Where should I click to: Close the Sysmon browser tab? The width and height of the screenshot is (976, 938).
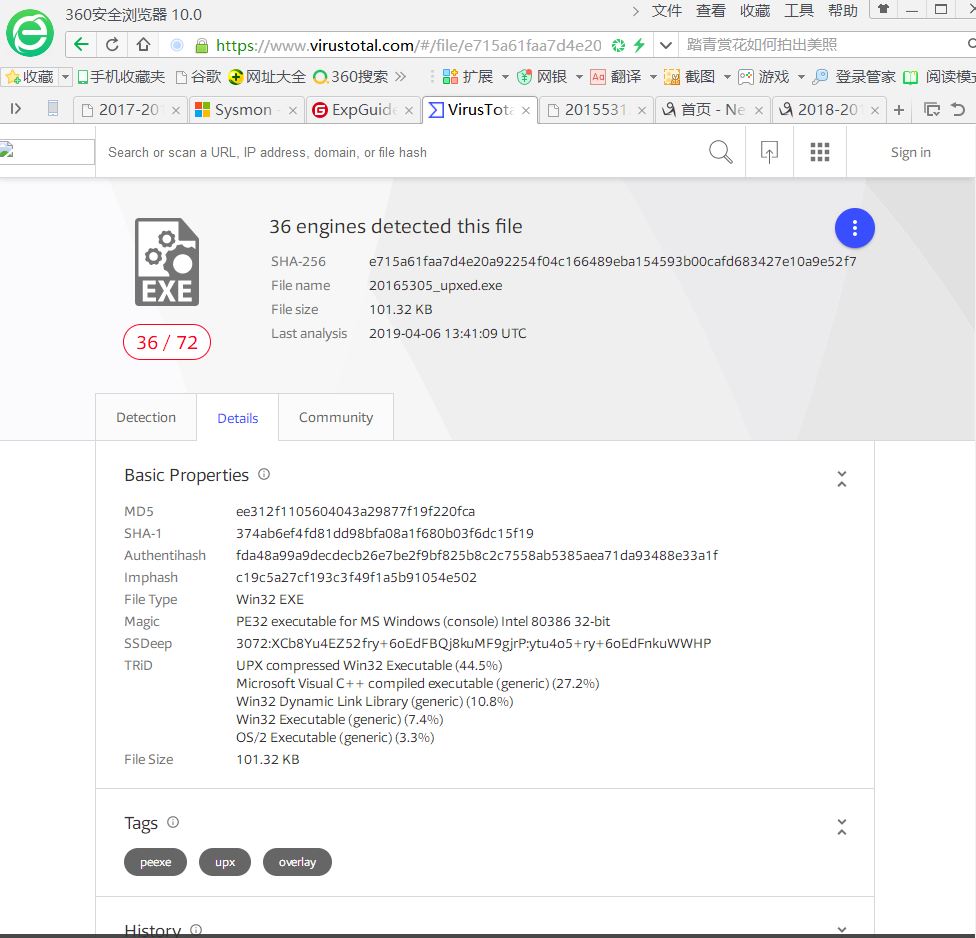tap(293, 110)
